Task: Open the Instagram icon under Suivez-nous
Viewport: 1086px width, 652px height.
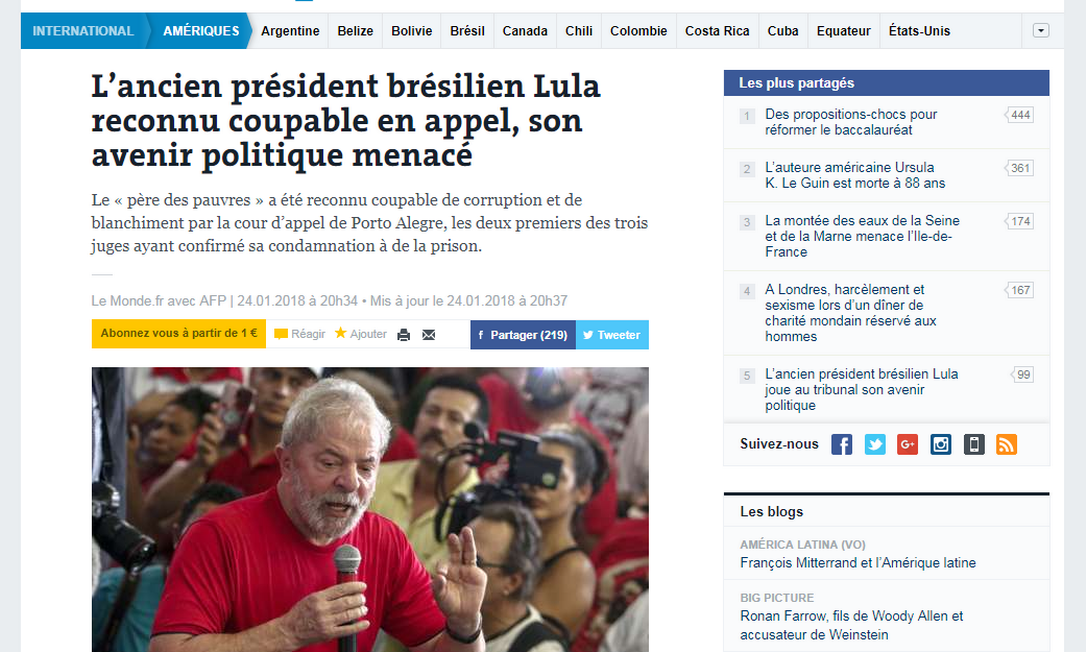Action: (x=941, y=444)
